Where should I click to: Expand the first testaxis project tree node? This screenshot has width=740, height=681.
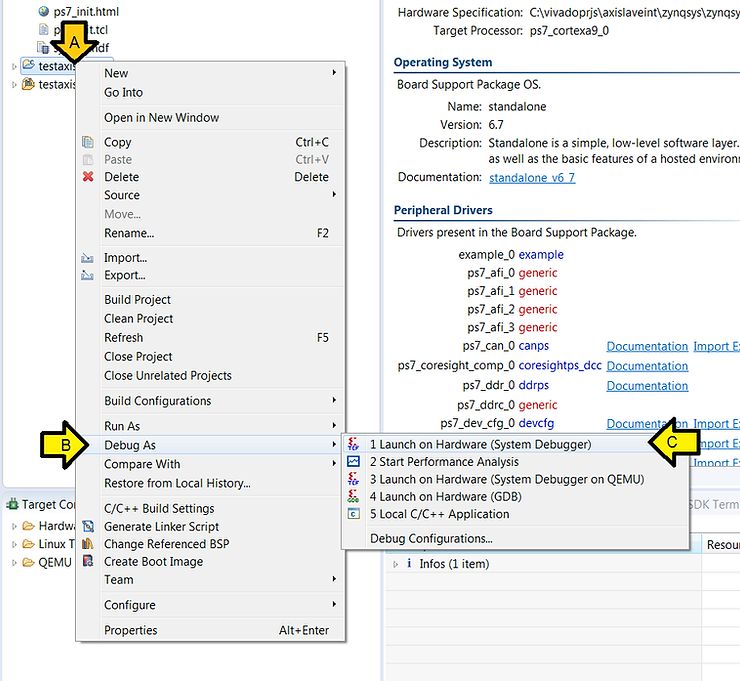[x=14, y=67]
